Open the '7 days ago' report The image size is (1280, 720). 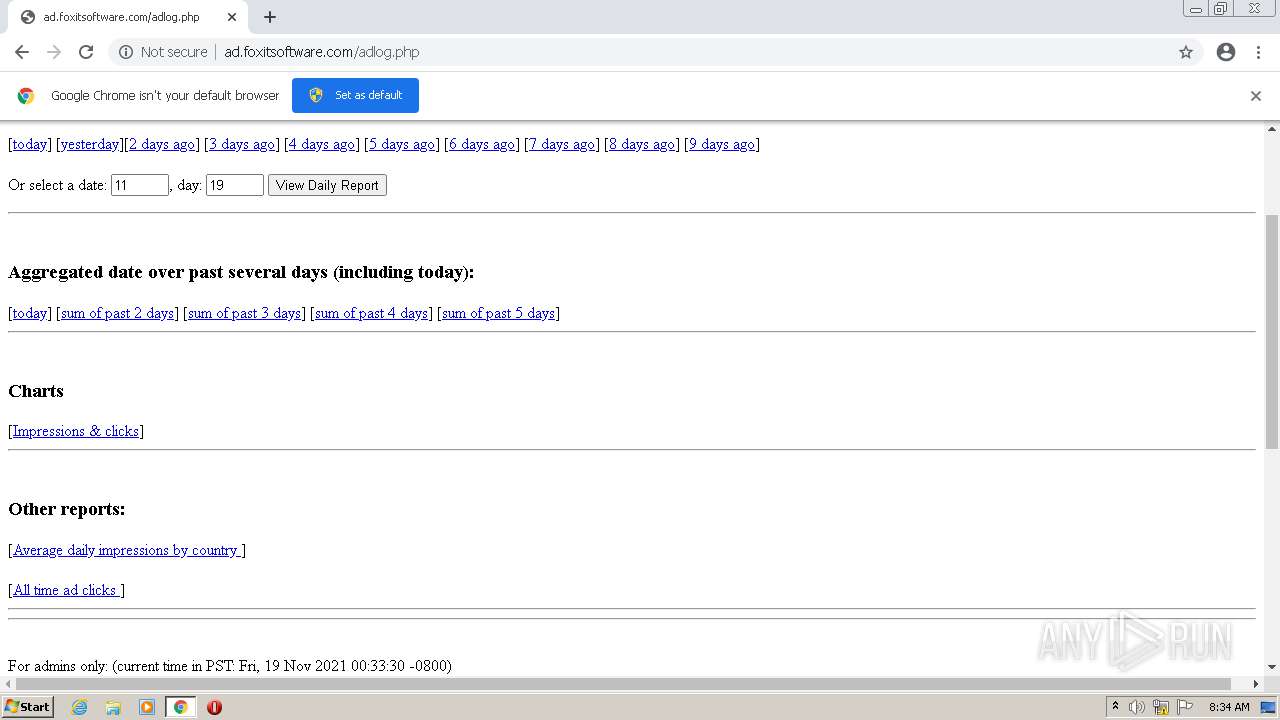tap(562, 144)
